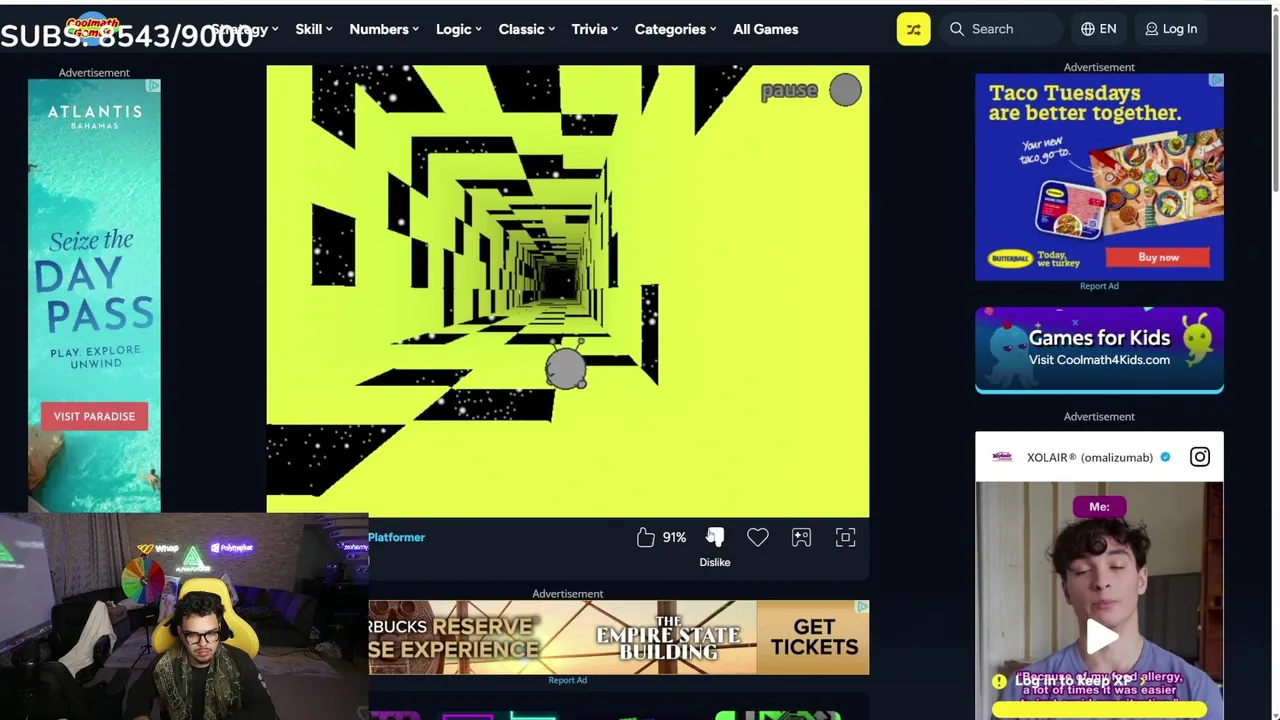The width and height of the screenshot is (1280, 720).
Task: Click the Platformer category link
Action: (x=396, y=537)
